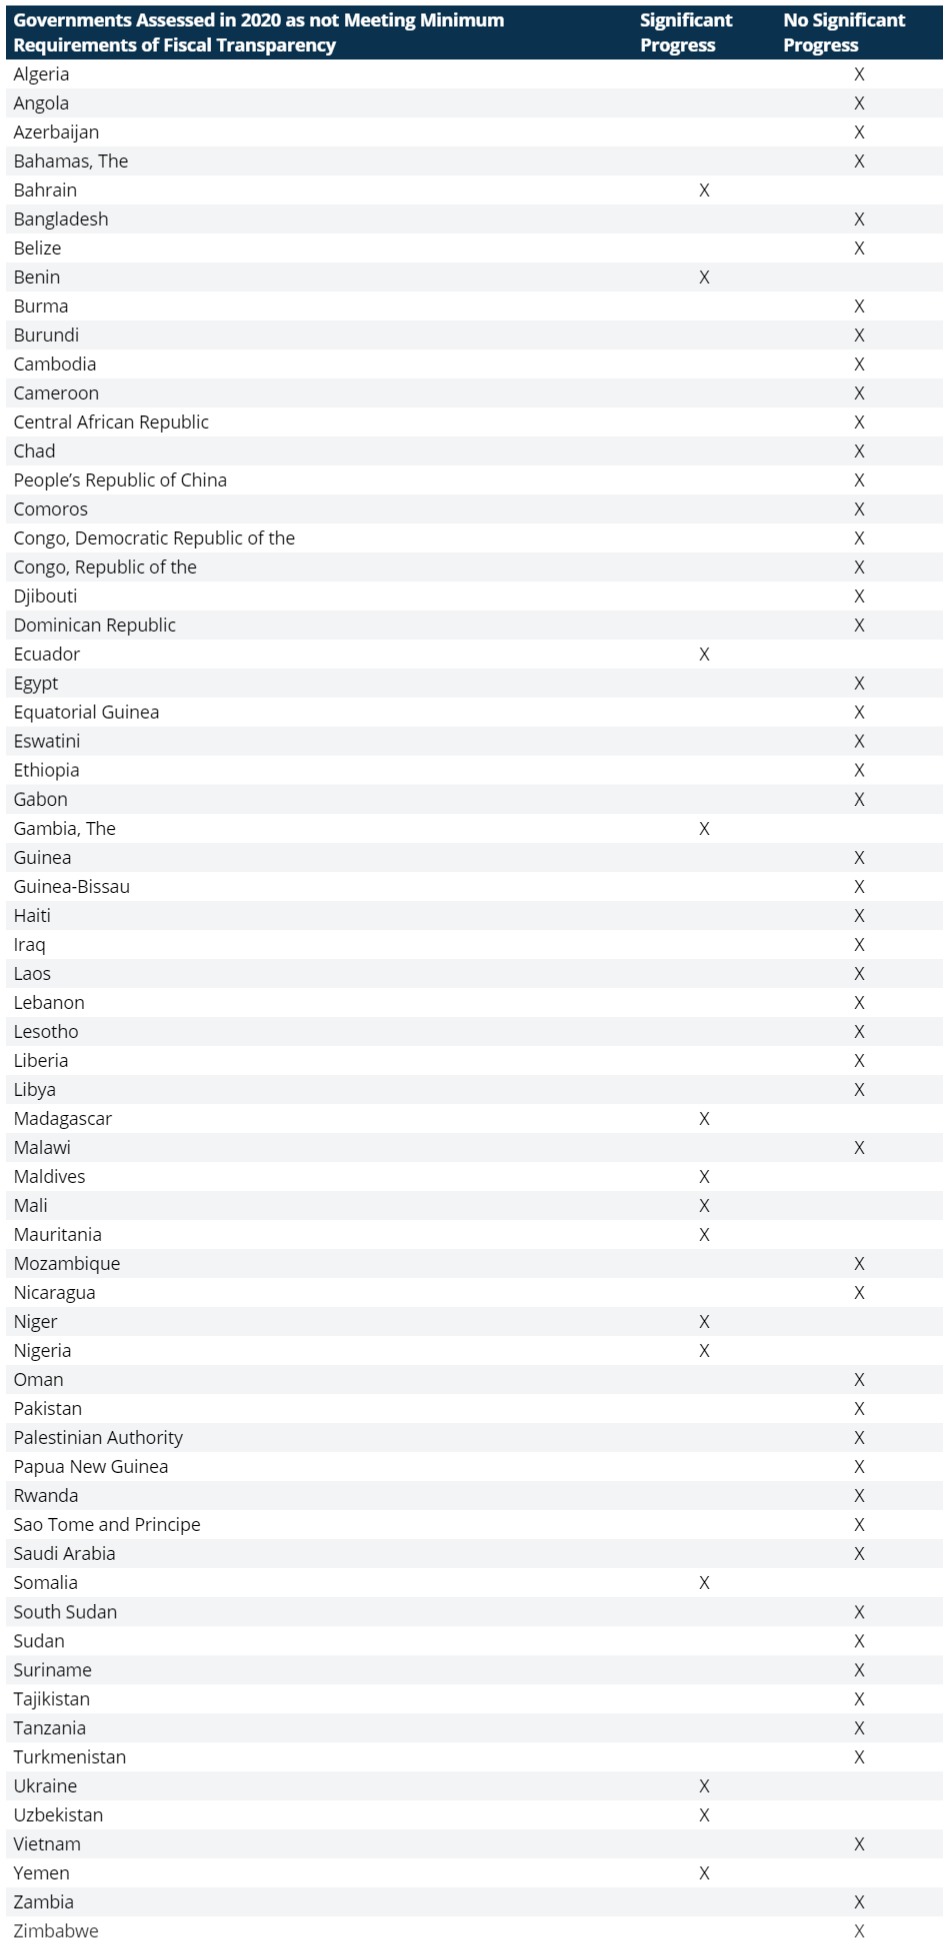Click the X mark for Gambia, The
950x1954 pixels.
click(x=704, y=828)
